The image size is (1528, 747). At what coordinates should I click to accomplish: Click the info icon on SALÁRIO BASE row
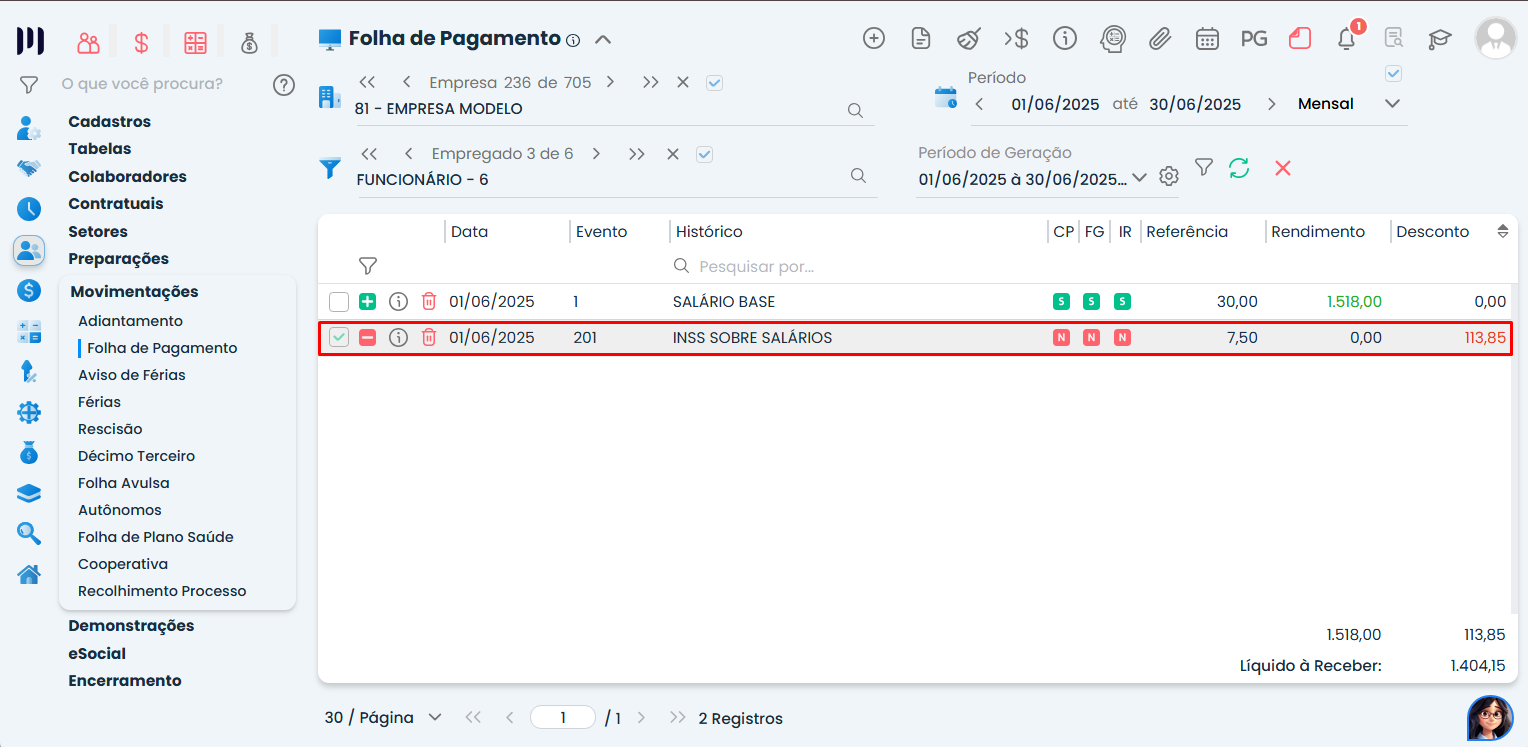click(398, 301)
